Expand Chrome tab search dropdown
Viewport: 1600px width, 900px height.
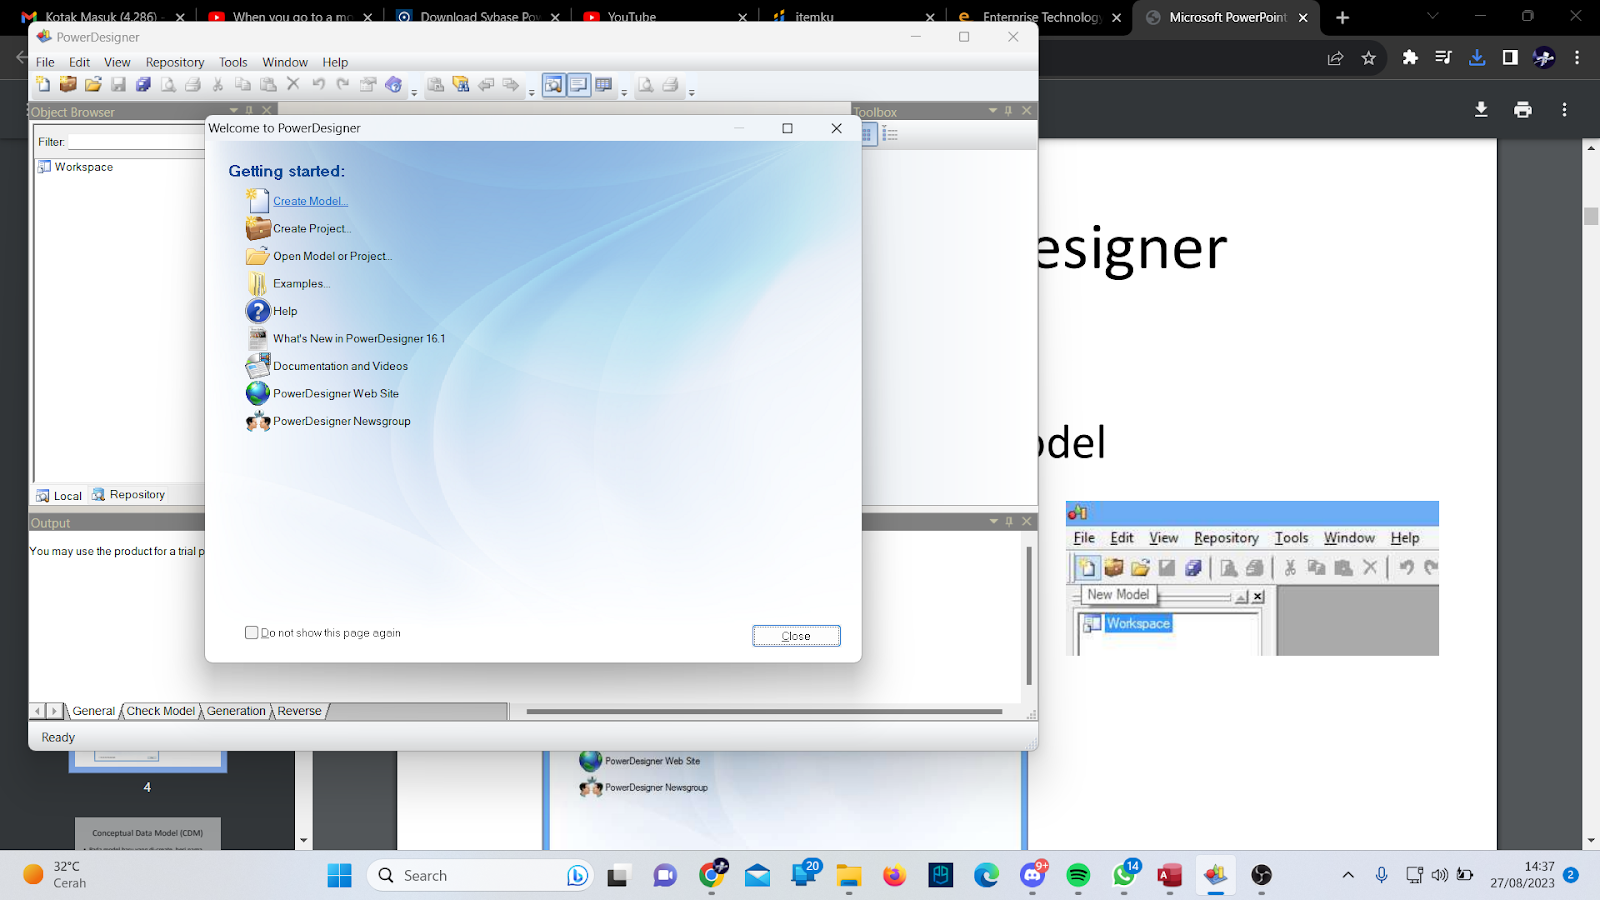click(1432, 16)
